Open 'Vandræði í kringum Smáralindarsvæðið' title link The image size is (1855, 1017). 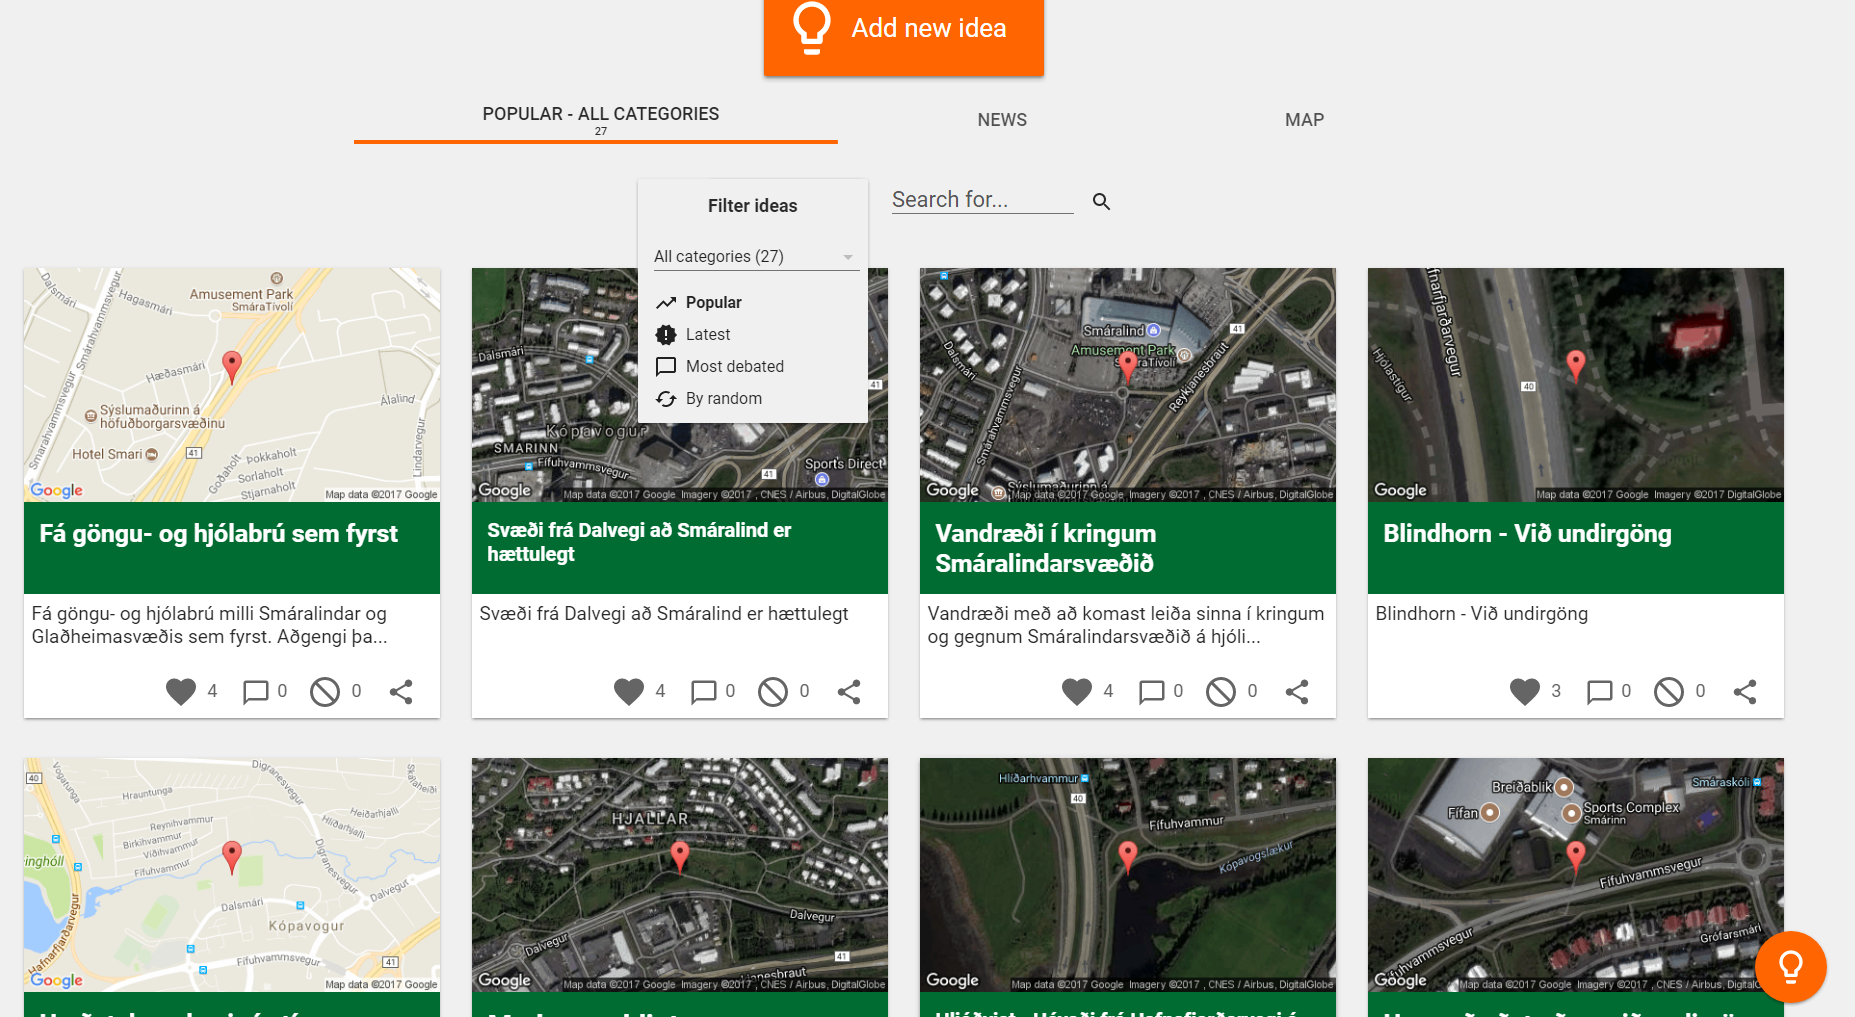(1045, 548)
